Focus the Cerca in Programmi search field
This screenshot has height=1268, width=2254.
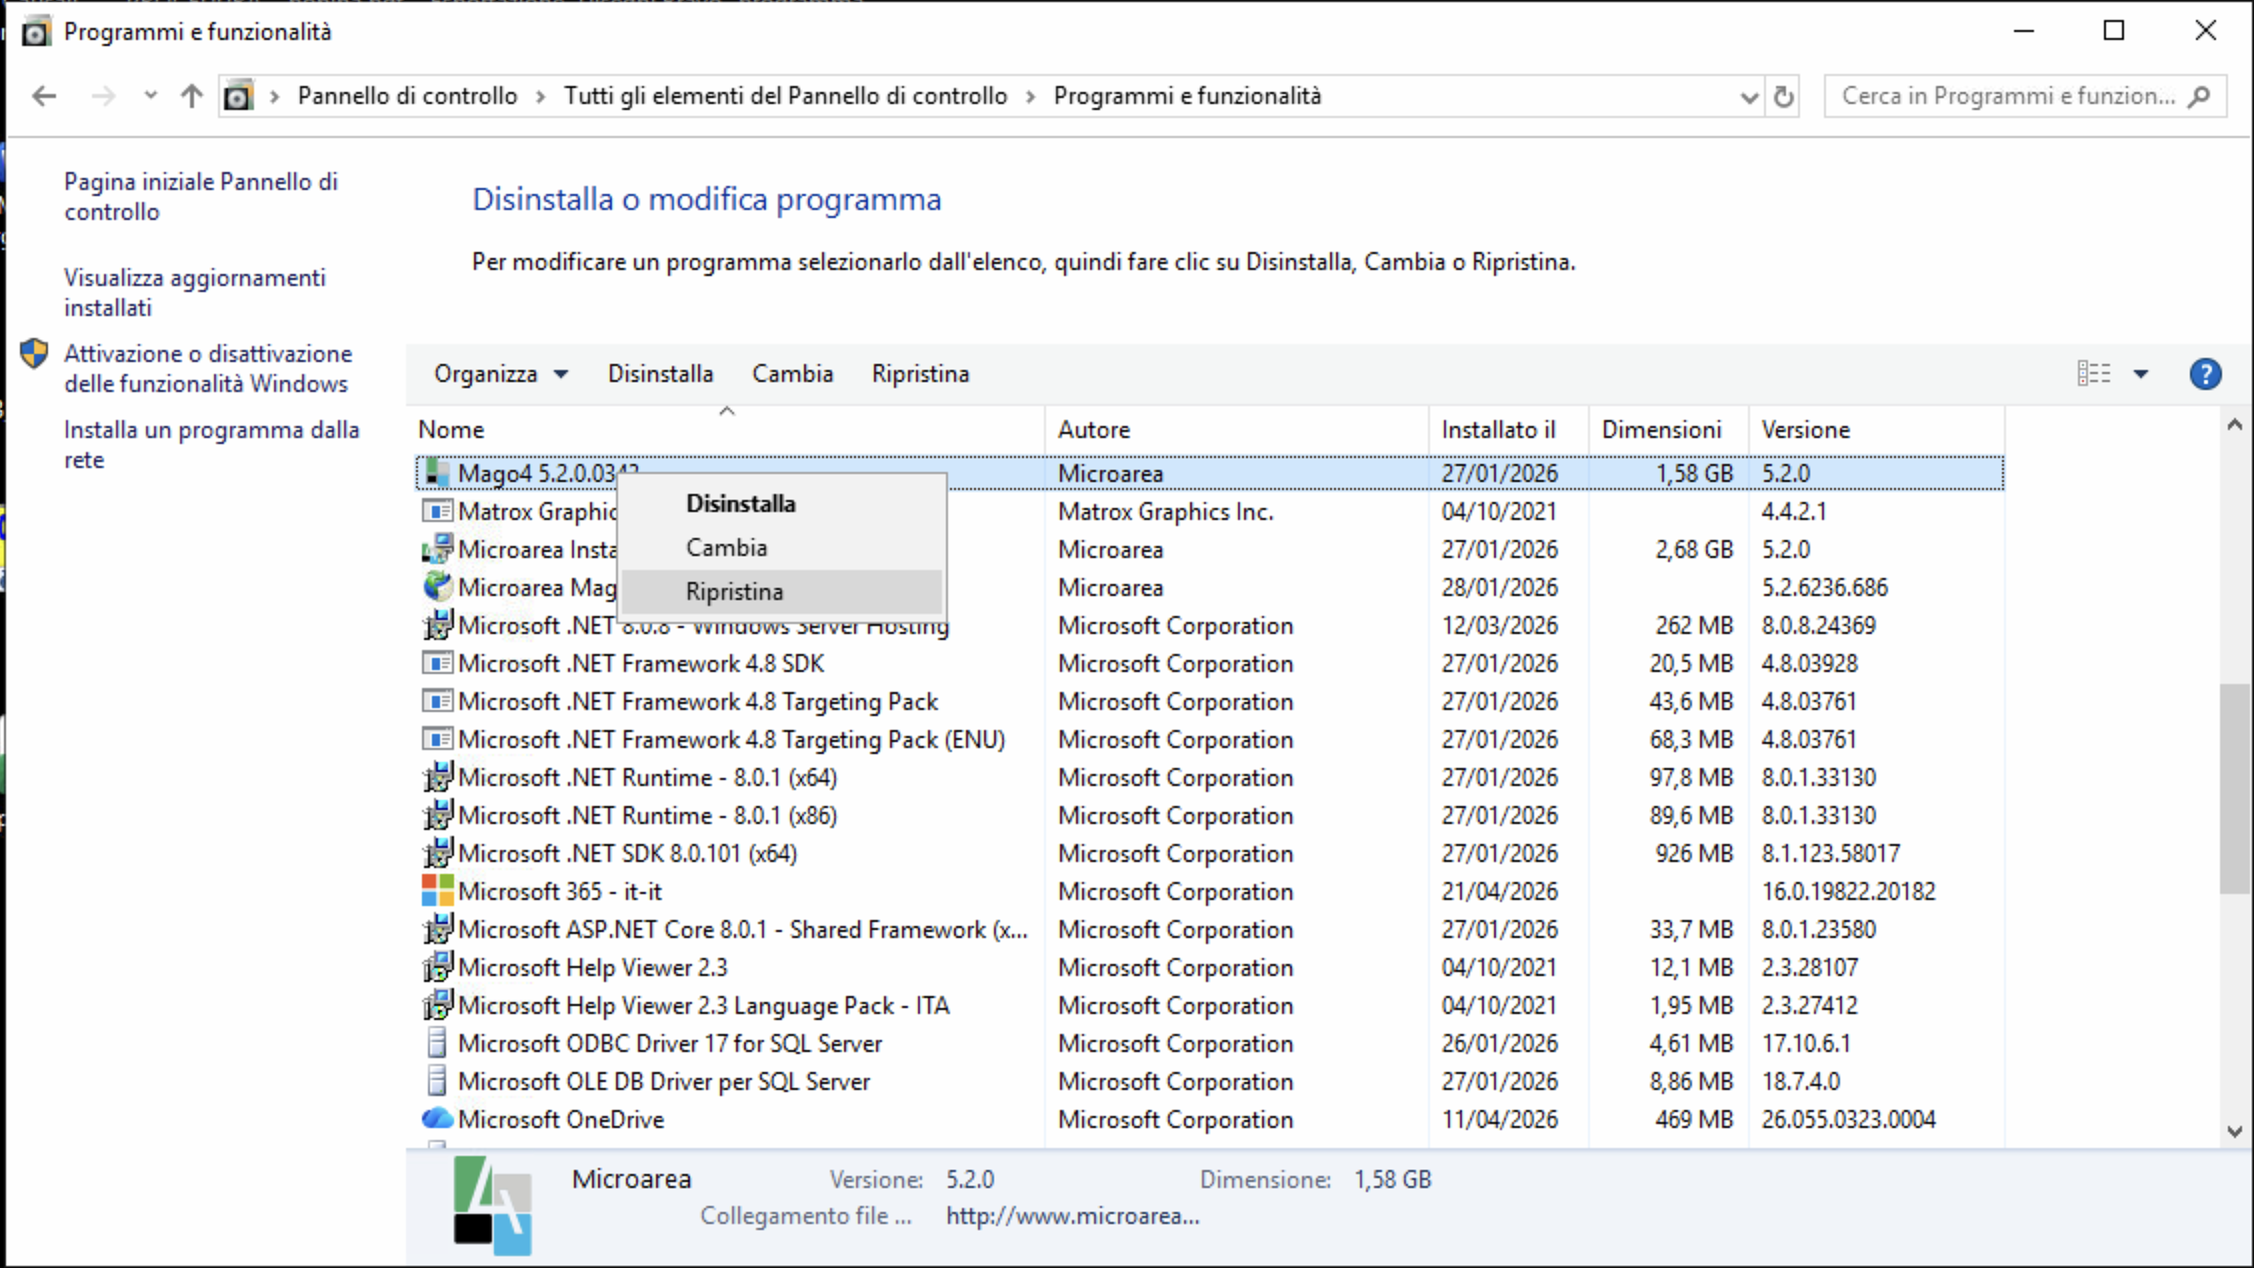(x=2025, y=96)
